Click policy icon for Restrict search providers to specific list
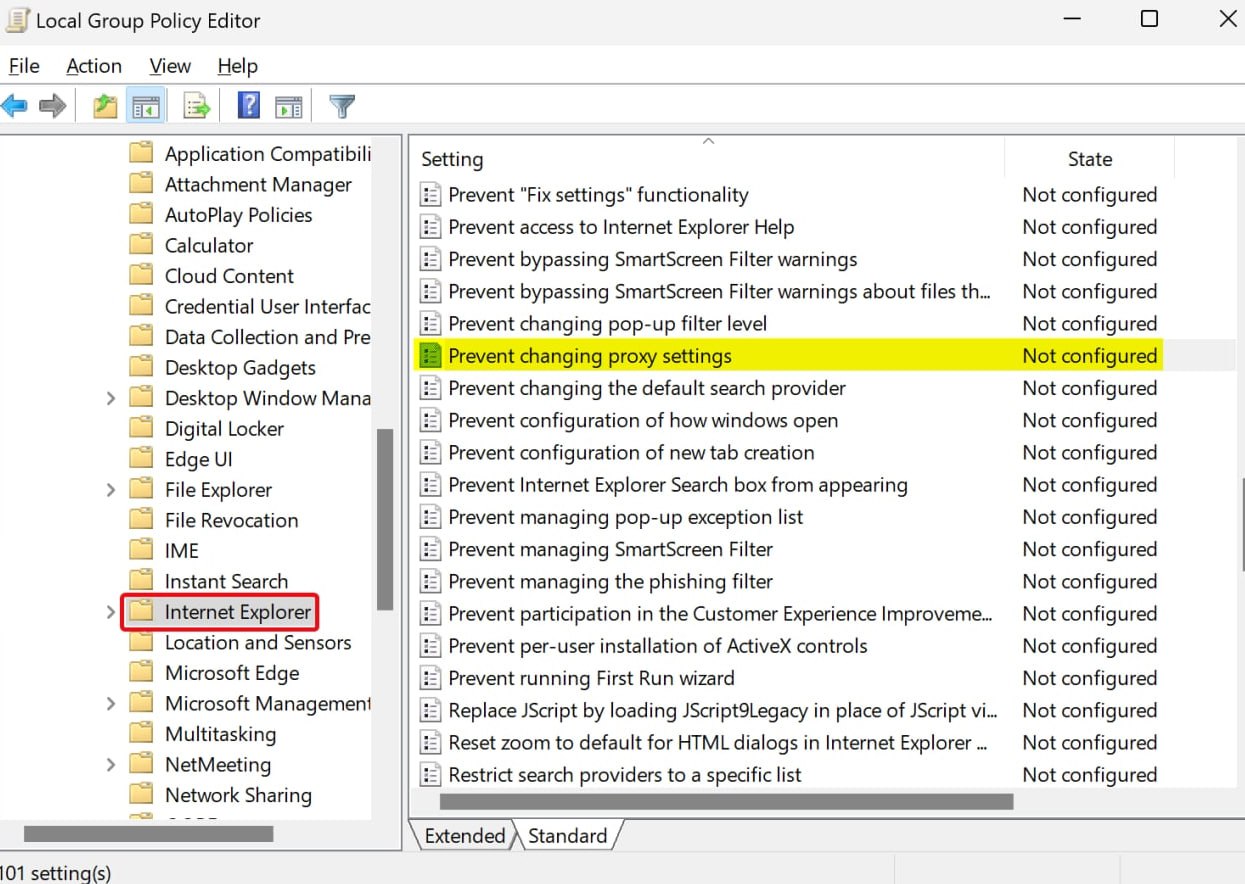Viewport: 1245px width, 884px height. (x=430, y=775)
